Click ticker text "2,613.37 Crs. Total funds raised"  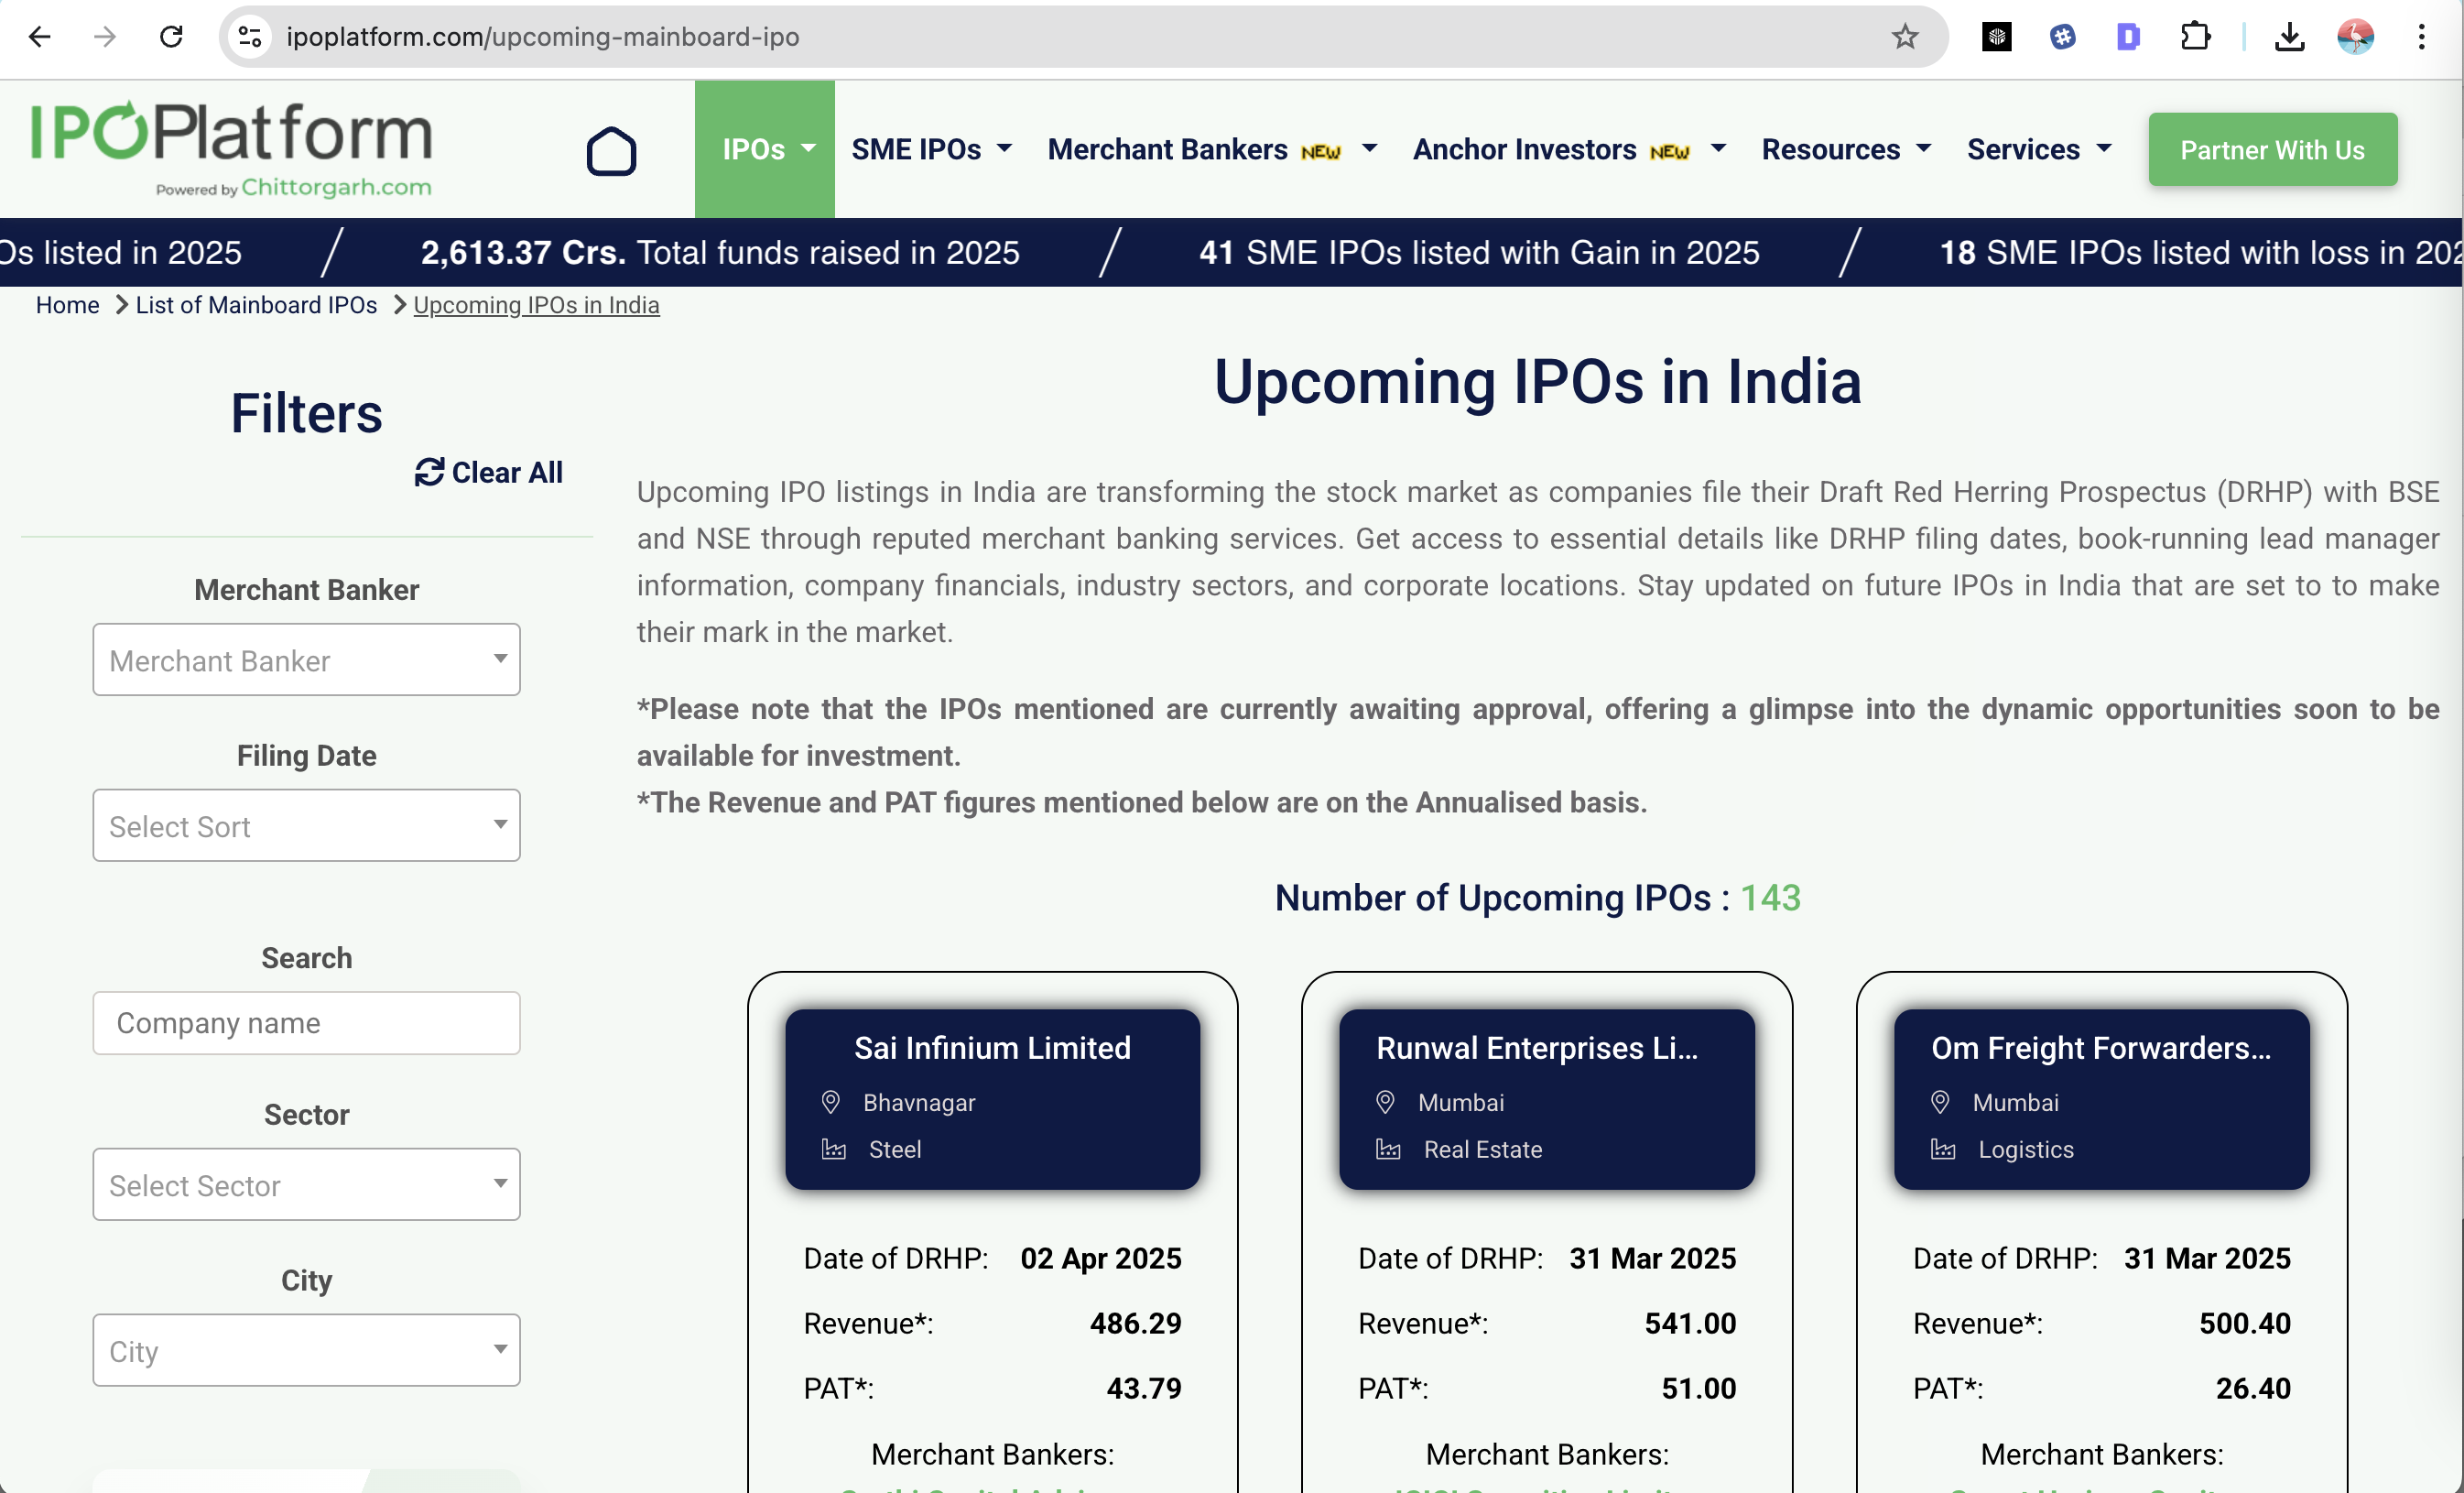tap(720, 252)
